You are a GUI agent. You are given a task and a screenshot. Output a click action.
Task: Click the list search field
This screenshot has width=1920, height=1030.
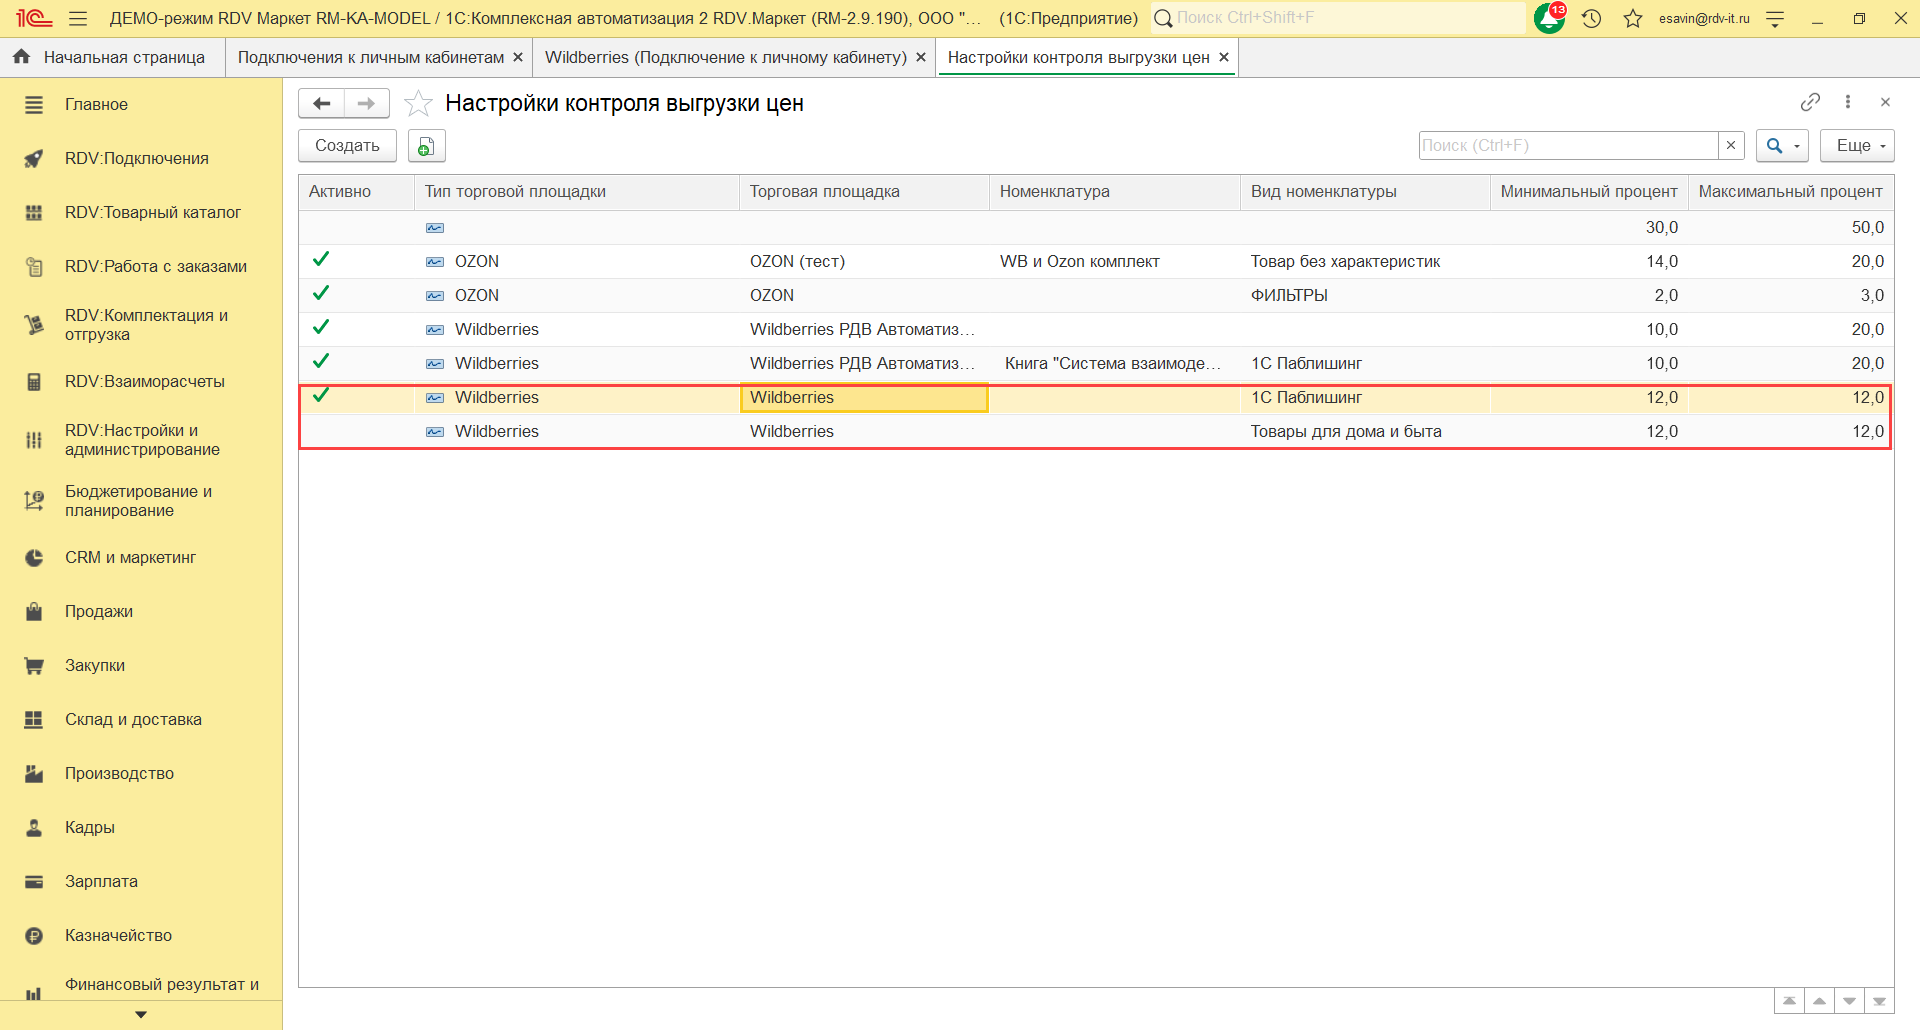1568,146
